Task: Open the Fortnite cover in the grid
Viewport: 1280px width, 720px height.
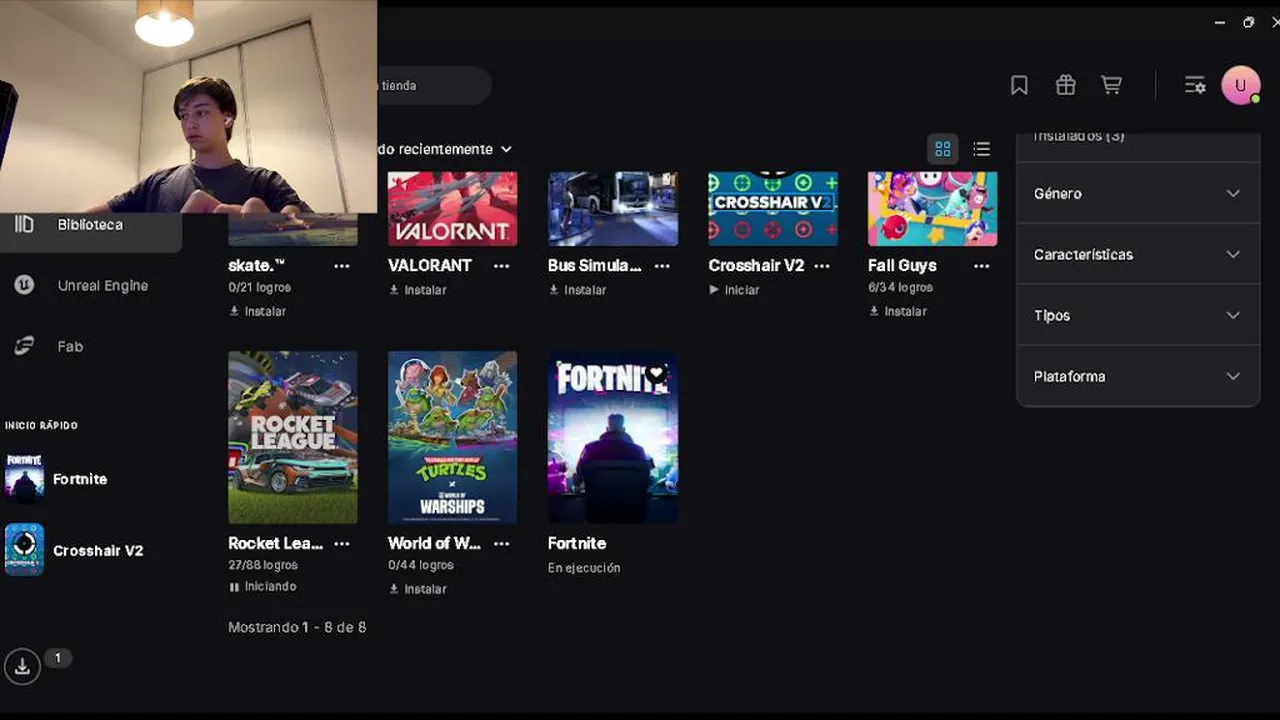Action: (x=613, y=437)
